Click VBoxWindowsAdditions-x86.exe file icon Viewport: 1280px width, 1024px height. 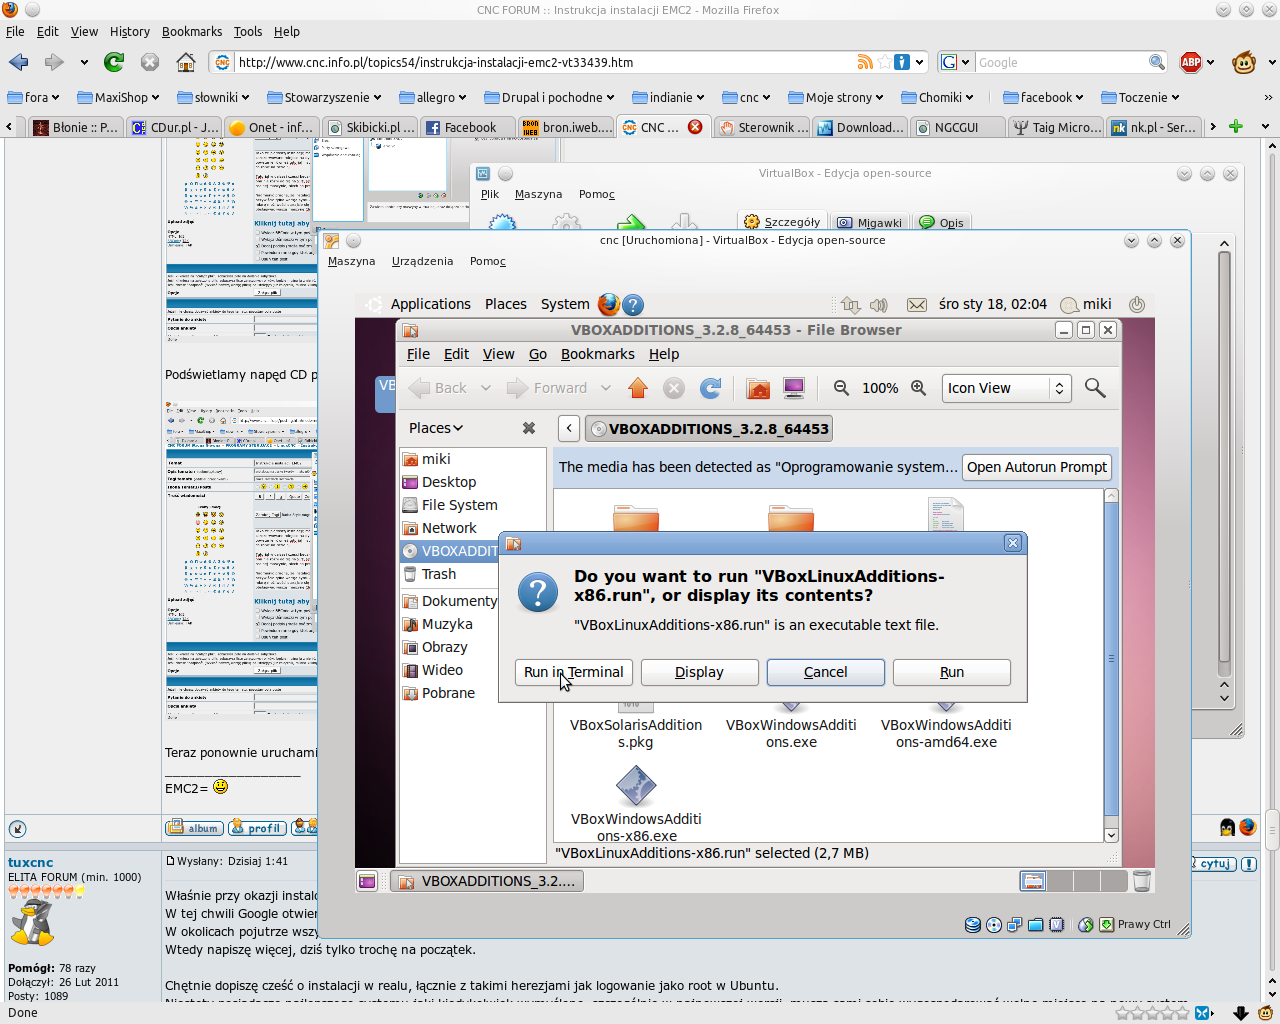(636, 786)
